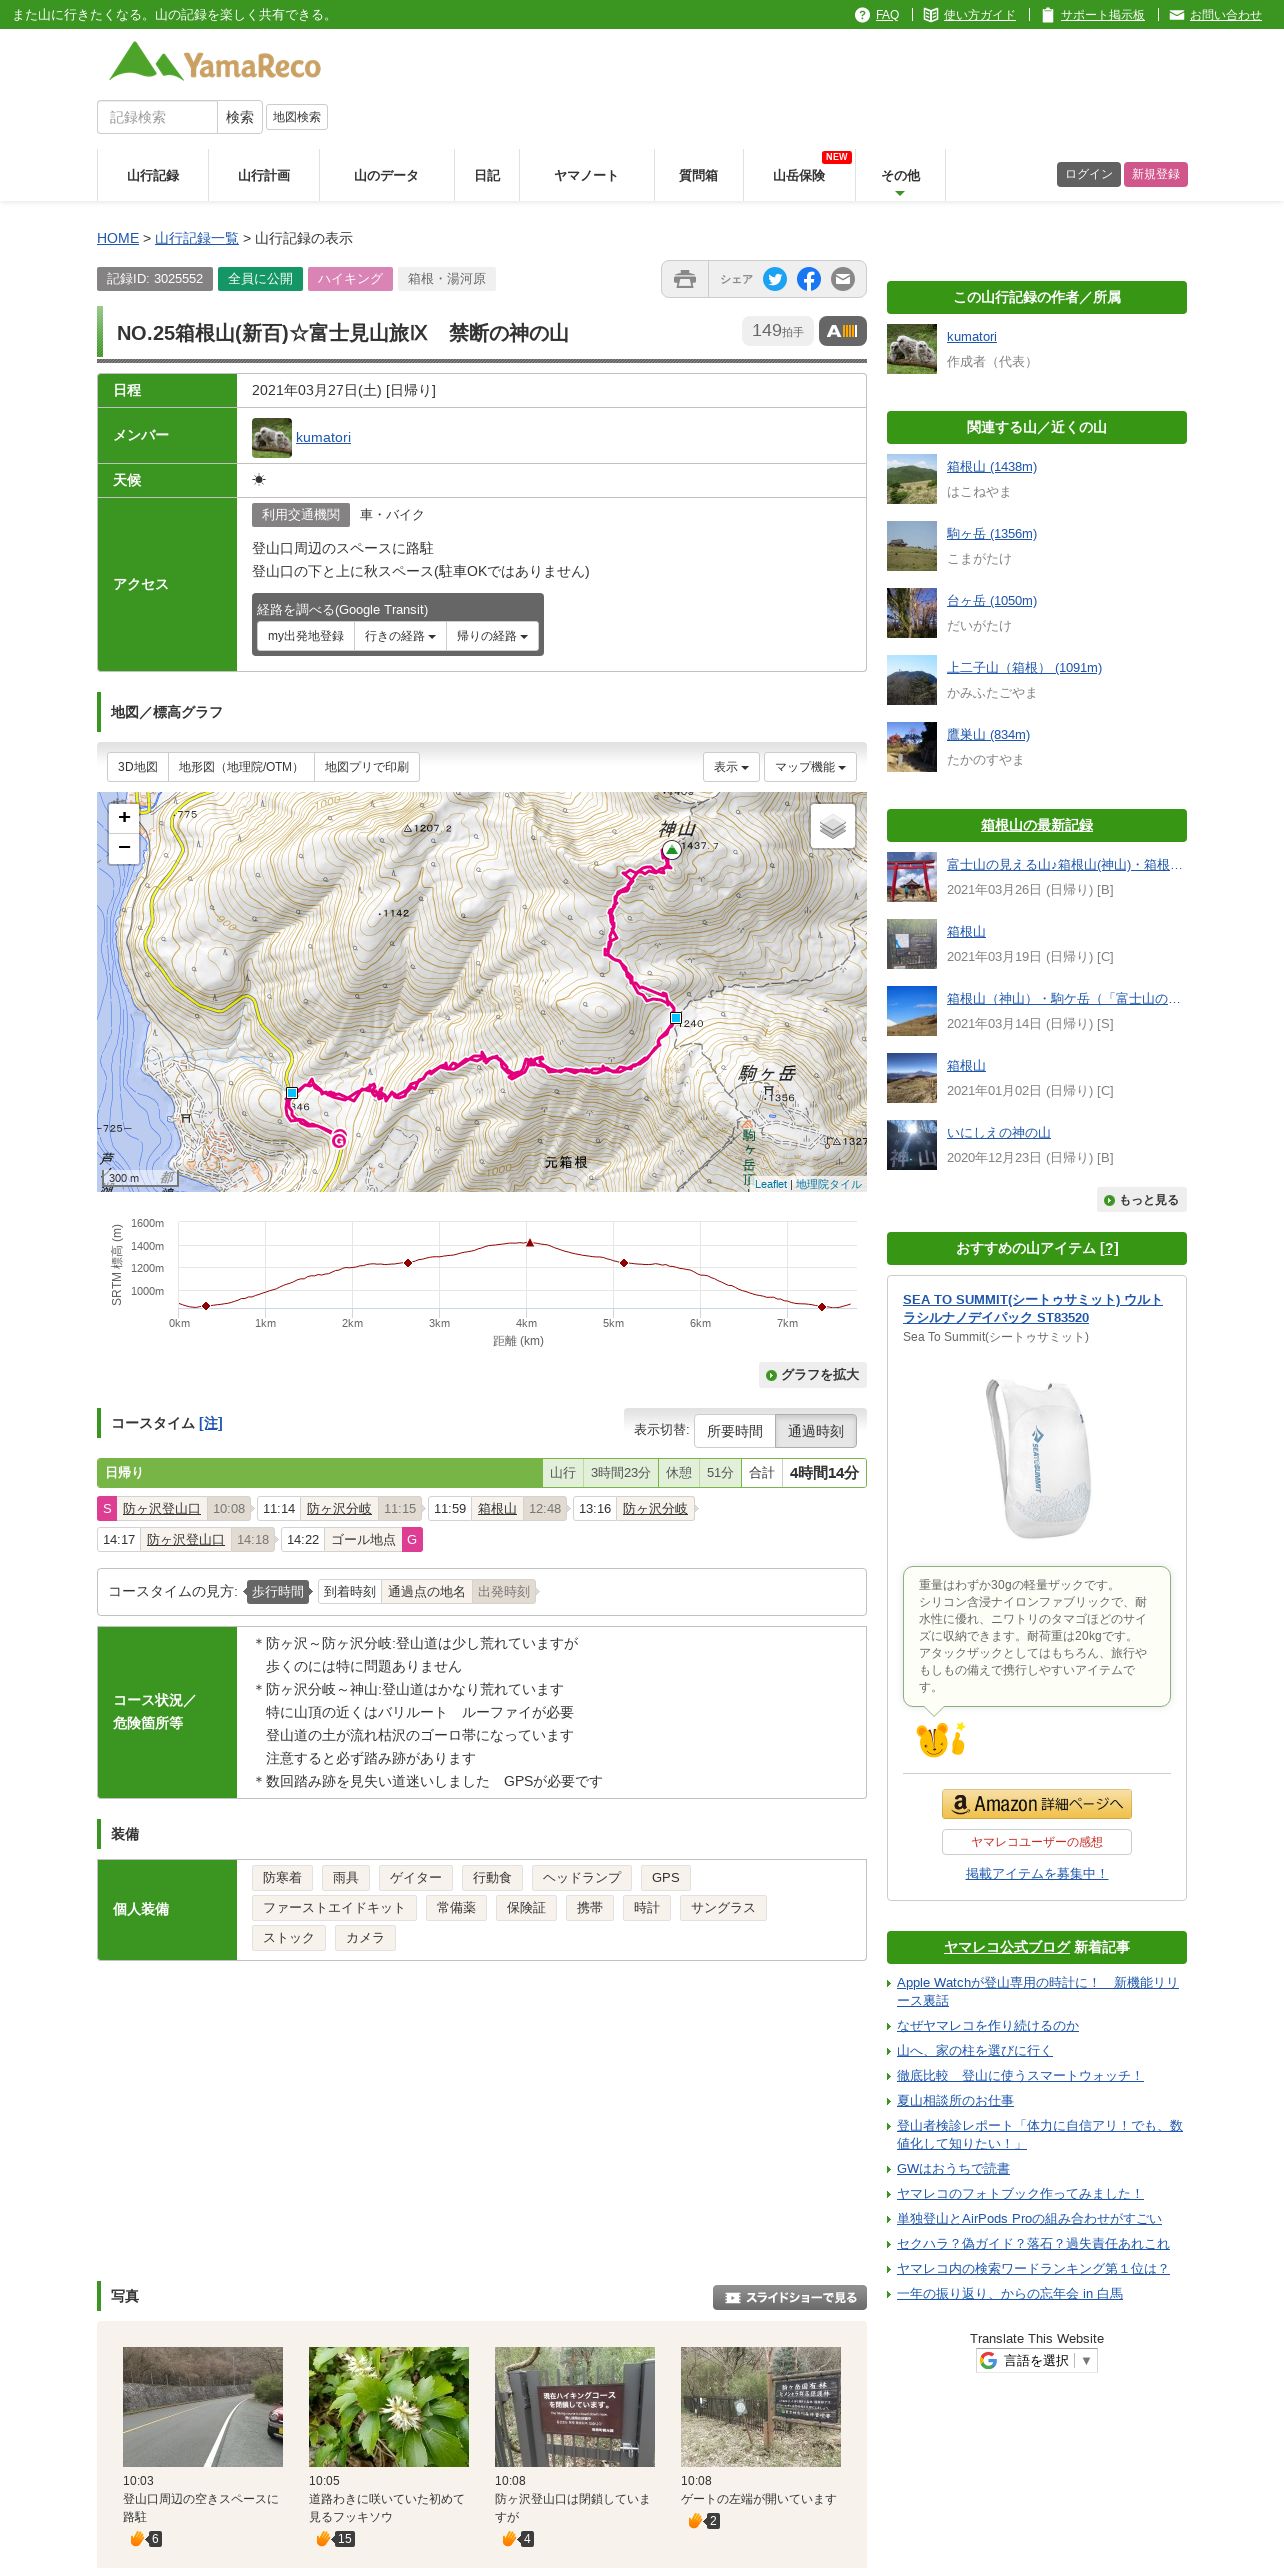1284x2568 pixels.
Task: Select the 山のデータ menu item
Action: coord(386,175)
